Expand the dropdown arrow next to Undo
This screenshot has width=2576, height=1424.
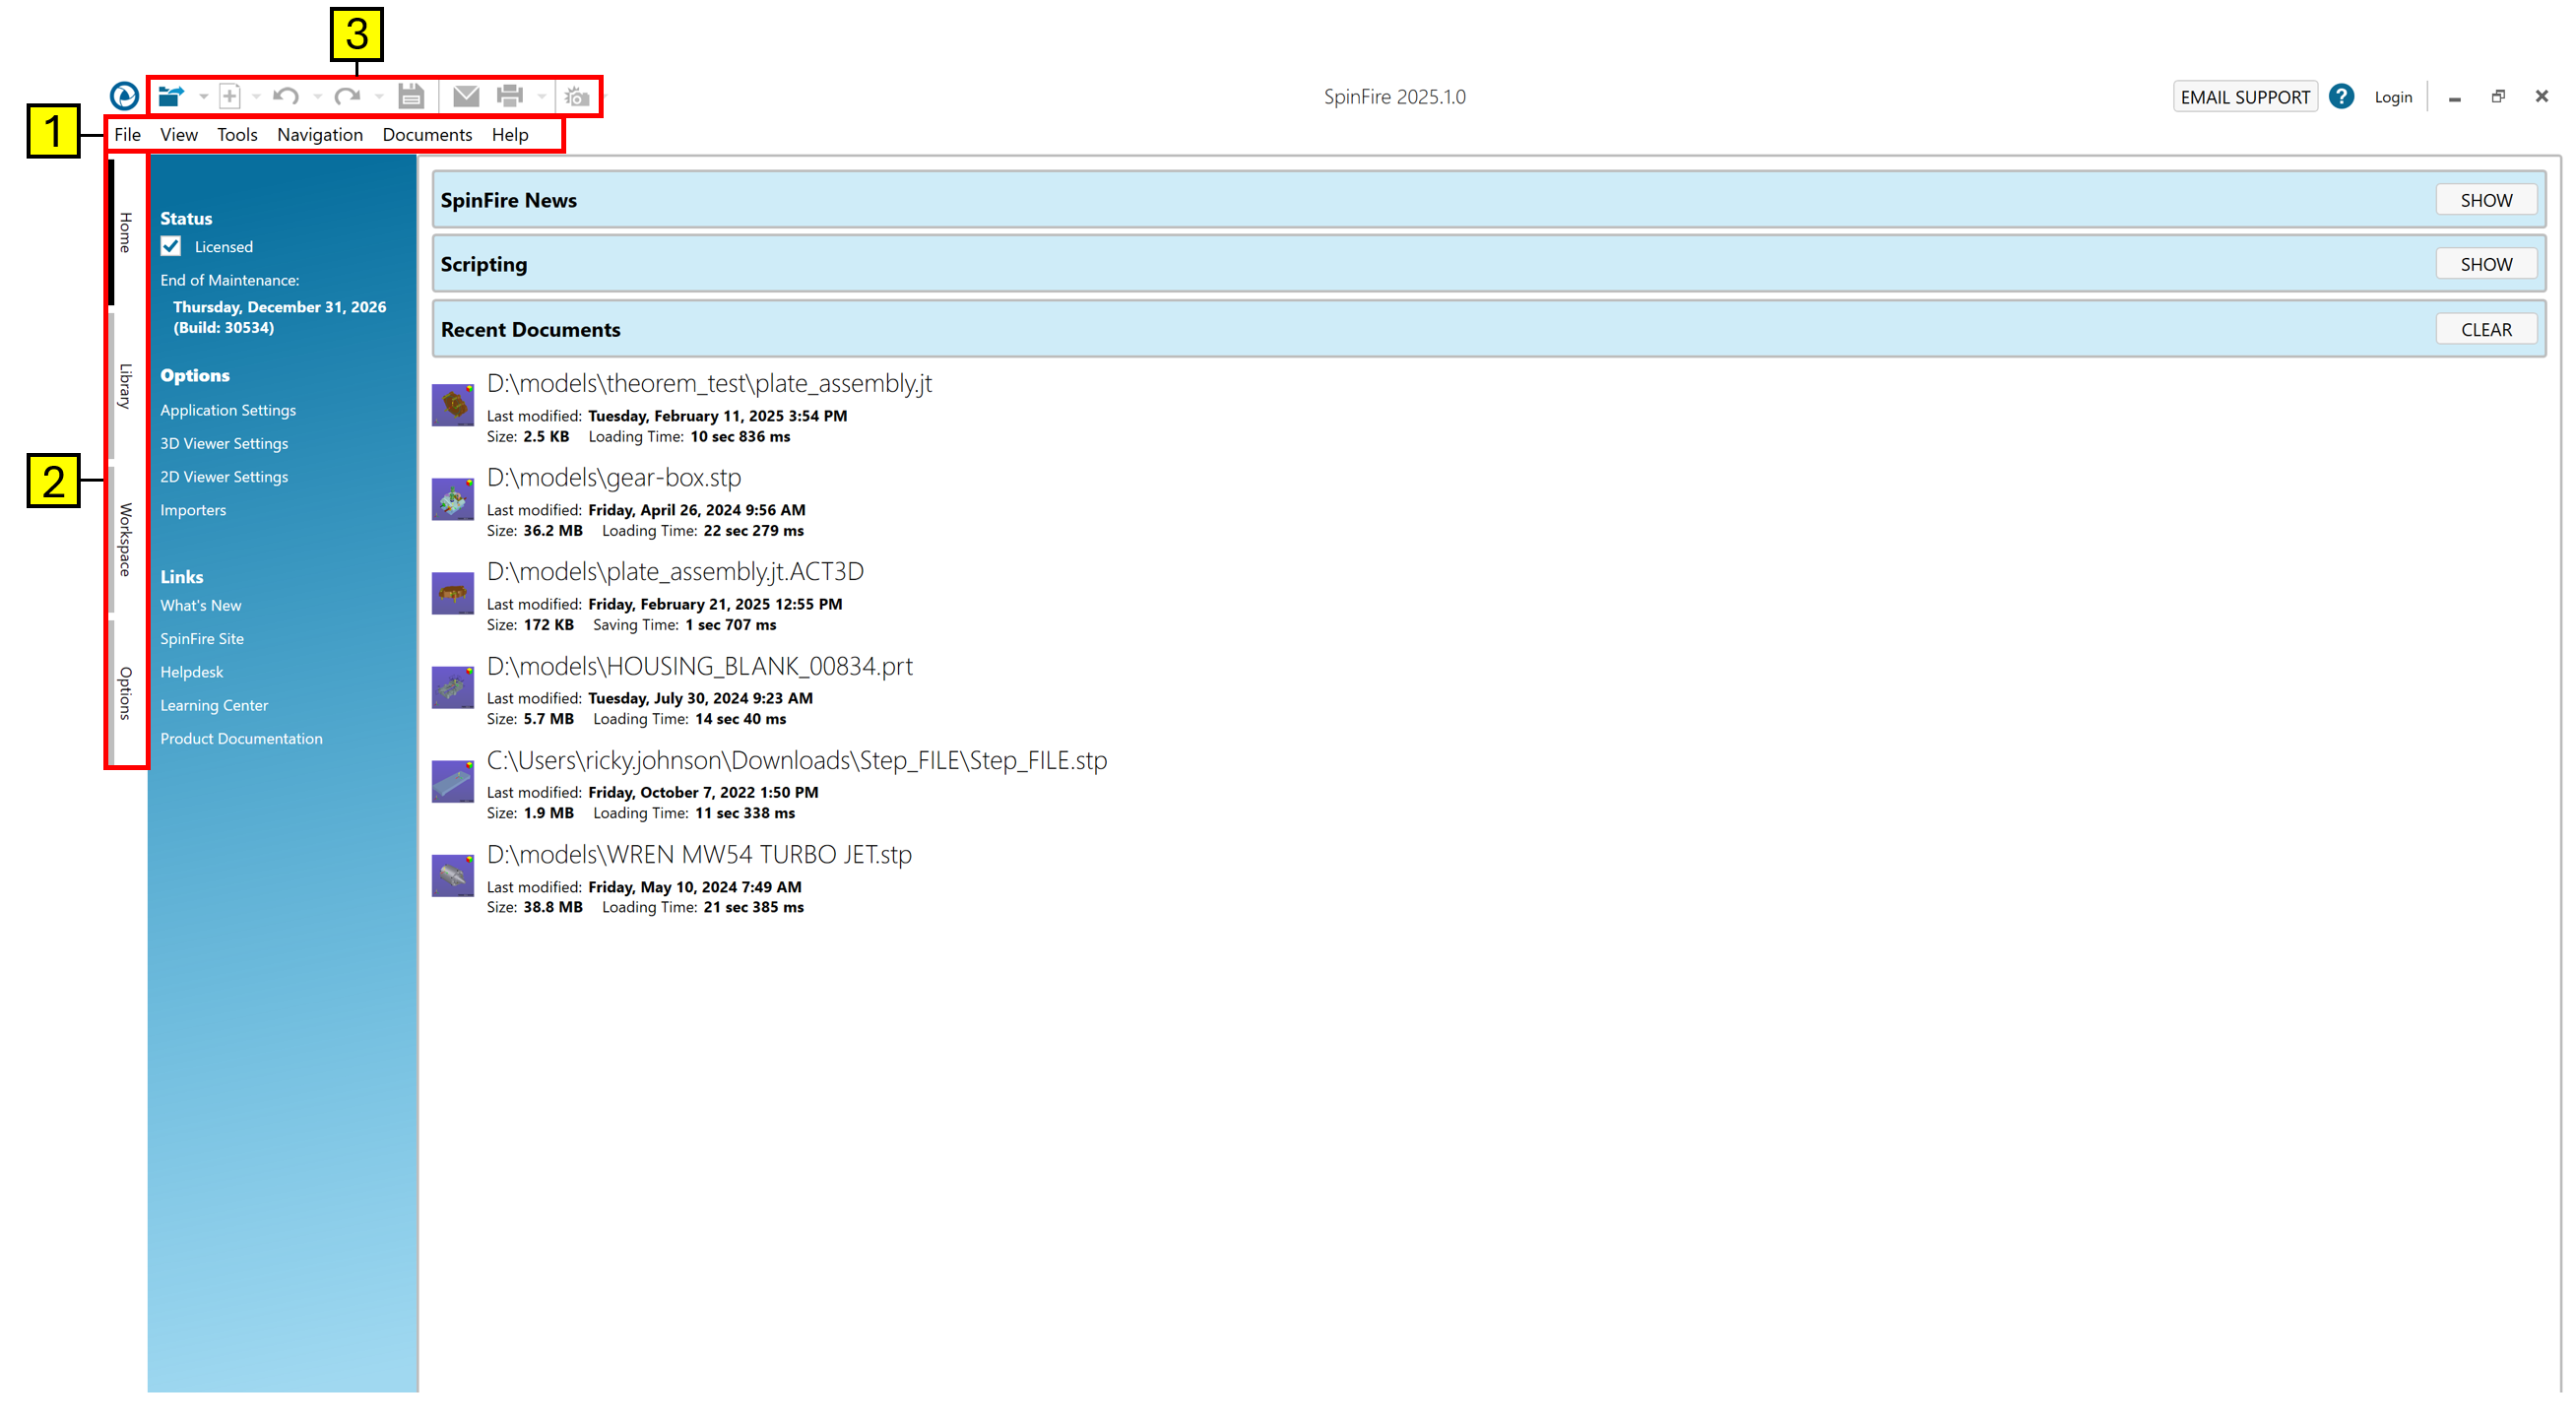tap(318, 97)
